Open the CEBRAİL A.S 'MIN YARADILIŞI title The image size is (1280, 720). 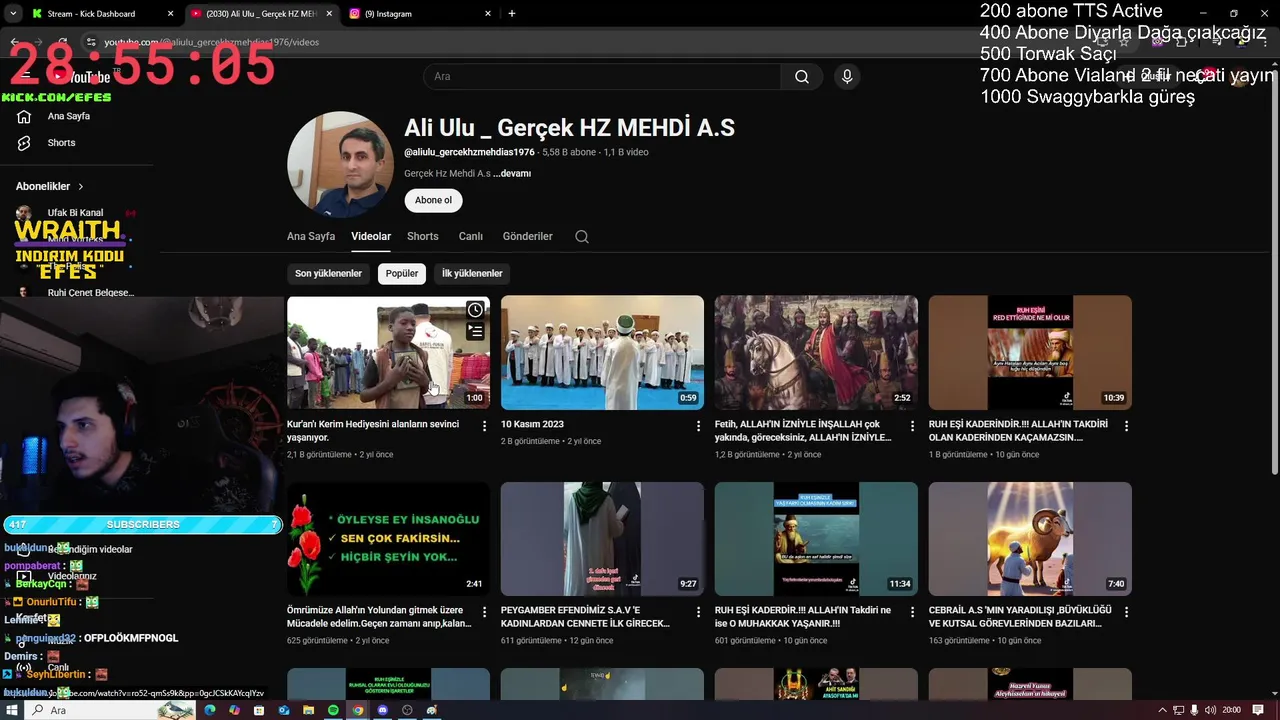pyautogui.click(x=1020, y=617)
